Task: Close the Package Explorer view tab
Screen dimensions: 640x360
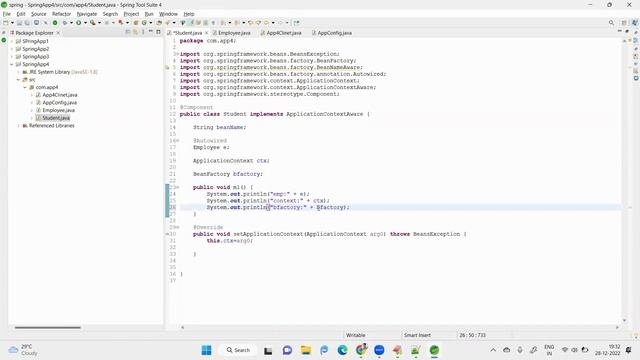Action: click(58, 33)
